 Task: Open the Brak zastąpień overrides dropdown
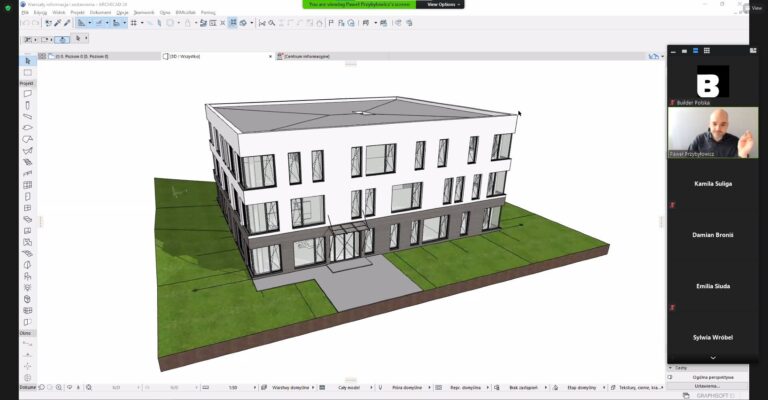tap(523, 387)
